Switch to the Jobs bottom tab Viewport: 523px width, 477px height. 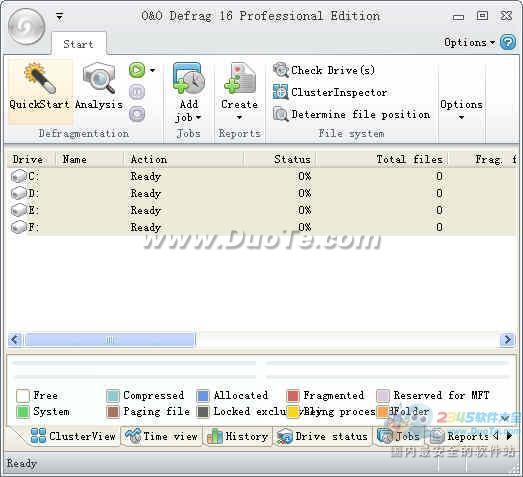point(399,436)
